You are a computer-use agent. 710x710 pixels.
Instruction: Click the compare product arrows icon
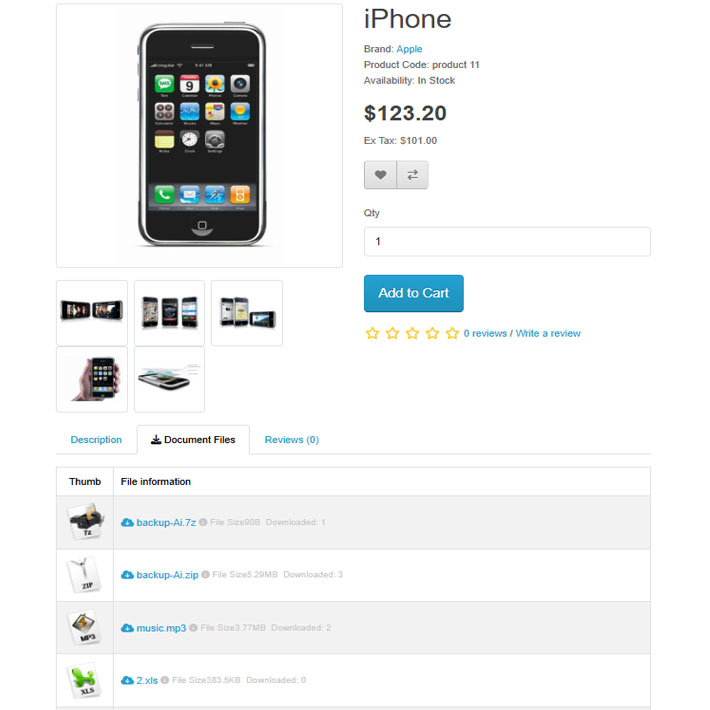(413, 175)
